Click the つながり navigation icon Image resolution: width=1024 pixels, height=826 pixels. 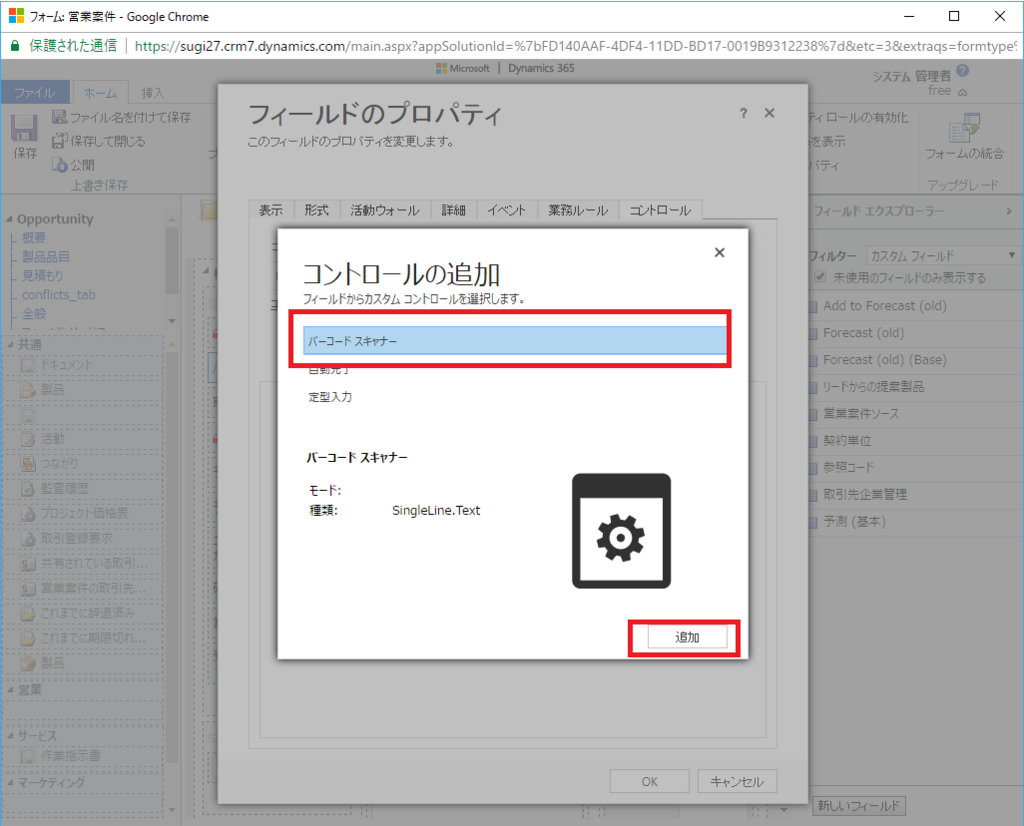point(27,464)
